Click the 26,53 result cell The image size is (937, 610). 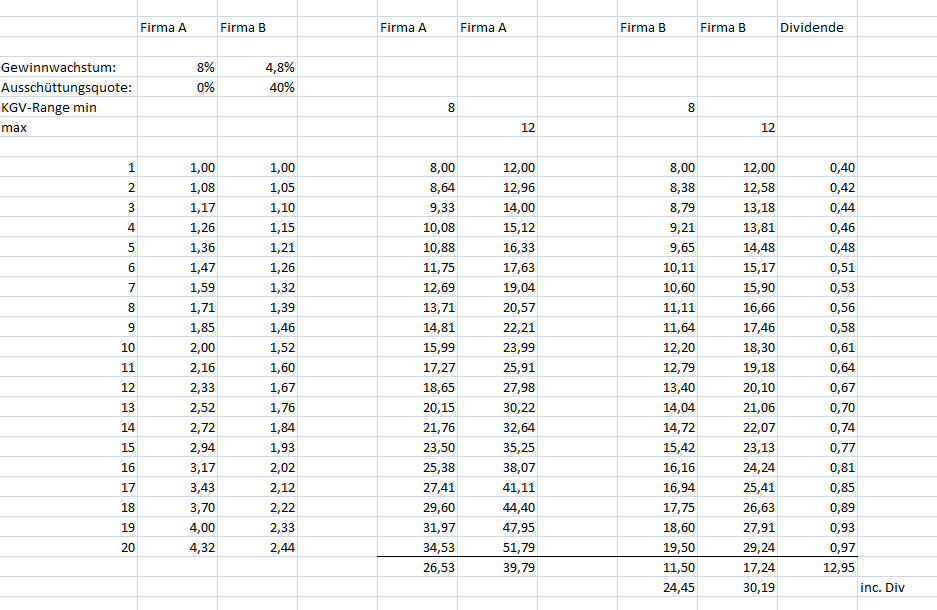[417, 568]
